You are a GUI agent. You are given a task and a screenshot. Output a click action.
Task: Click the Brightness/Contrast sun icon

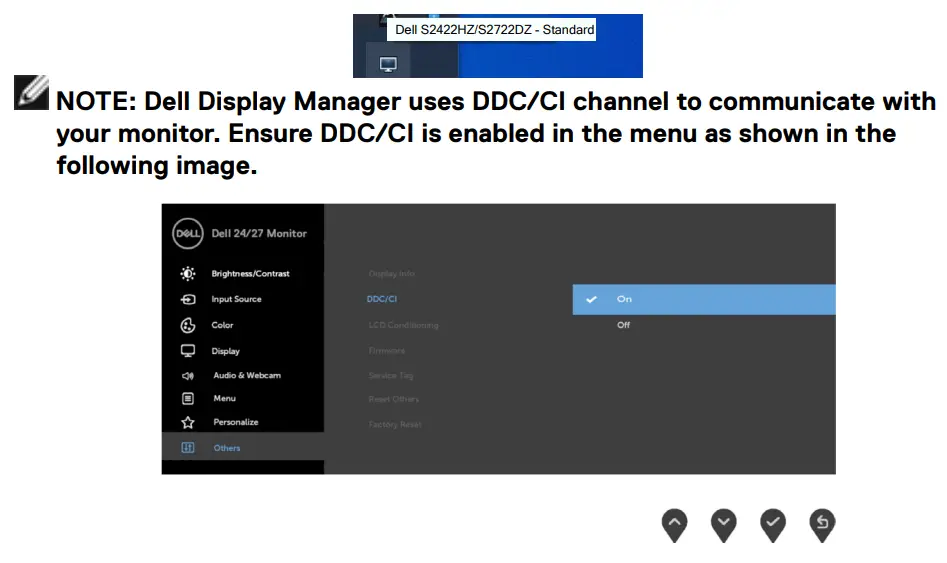[188, 274]
